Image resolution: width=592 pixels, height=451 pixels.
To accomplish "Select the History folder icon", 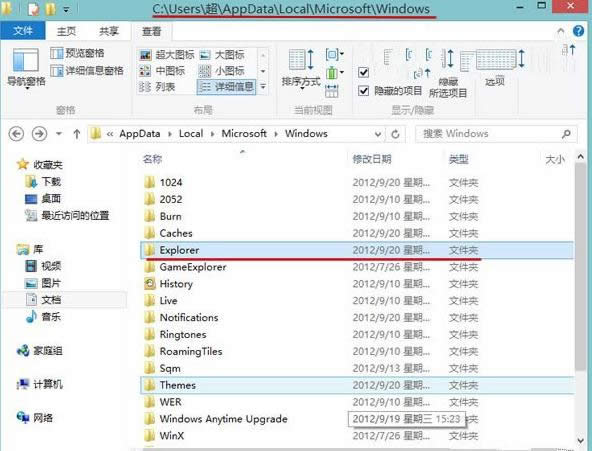I will click(x=150, y=283).
